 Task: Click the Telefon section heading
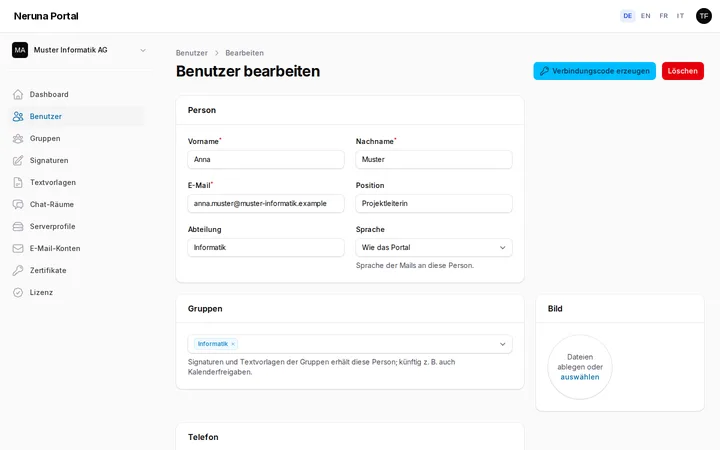pos(203,437)
